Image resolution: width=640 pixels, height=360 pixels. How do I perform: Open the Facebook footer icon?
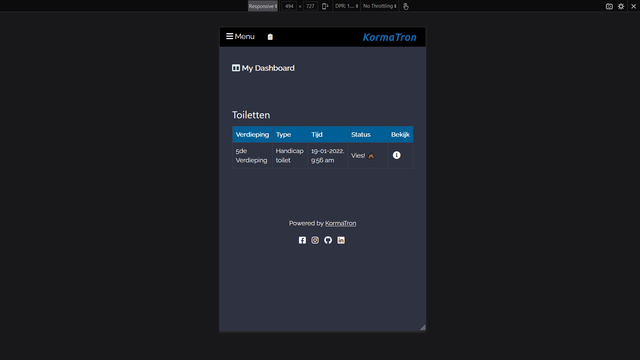tap(302, 240)
